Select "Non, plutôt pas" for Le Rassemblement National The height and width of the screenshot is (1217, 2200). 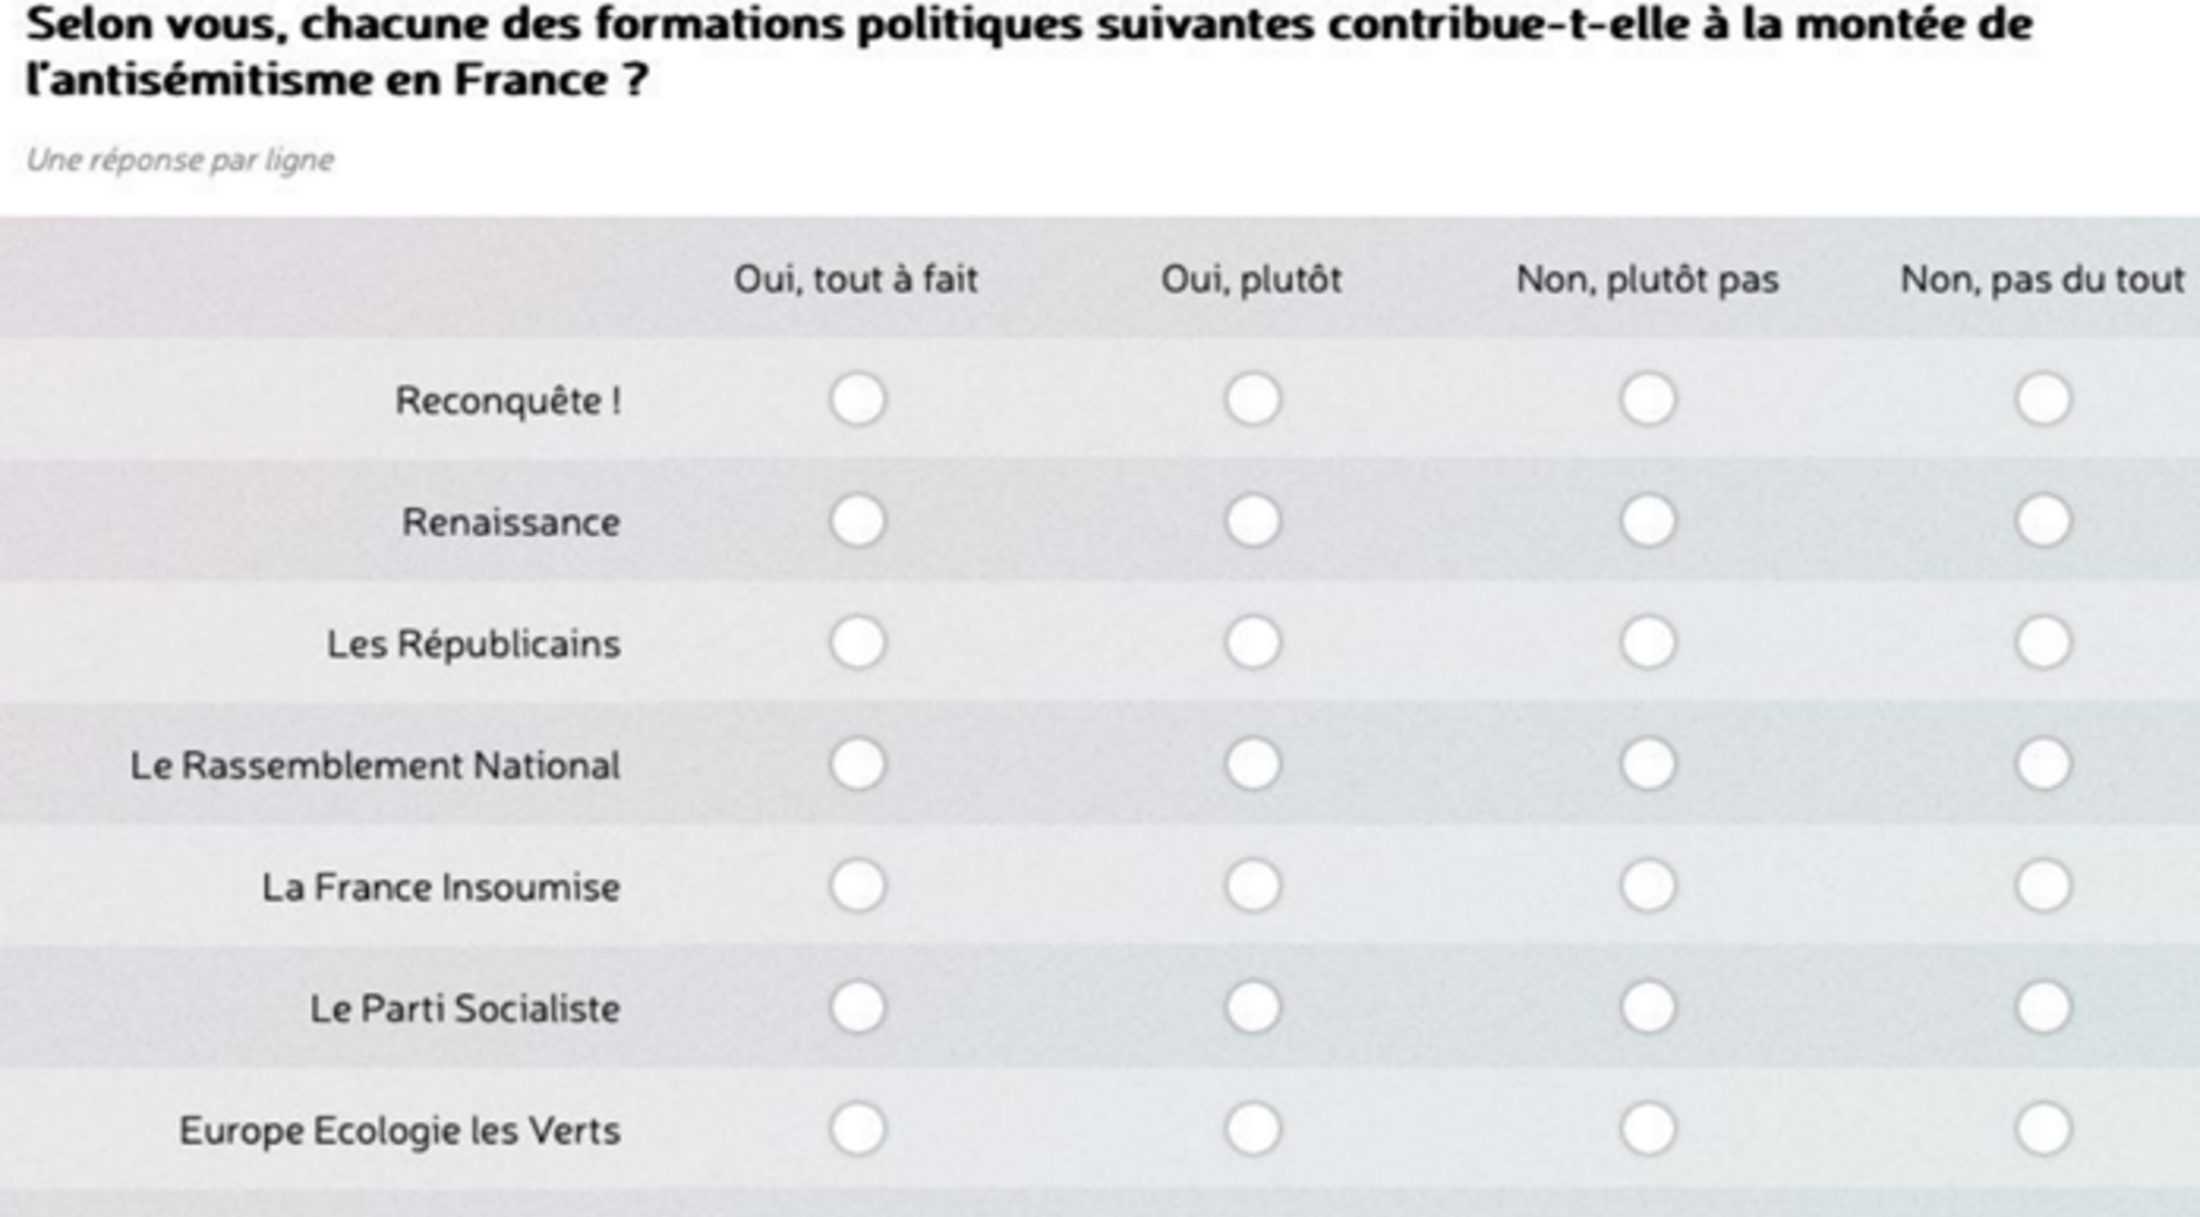pyautogui.click(x=1648, y=764)
